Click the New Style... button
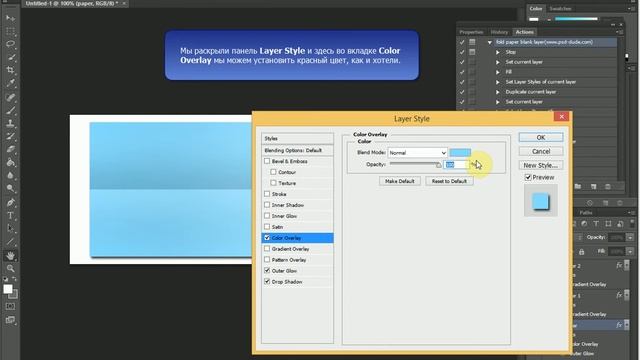640x360 pixels. point(541,165)
